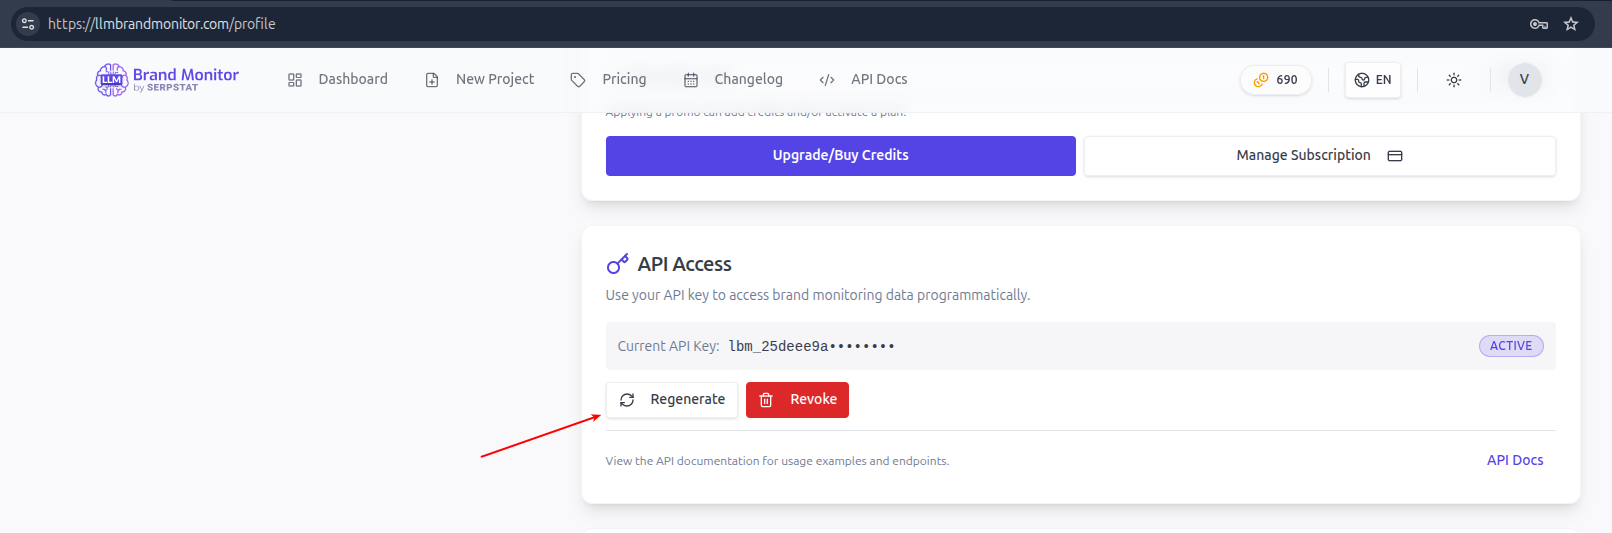Click the Upgrade/Buy Credits button
The image size is (1612, 533).
pyautogui.click(x=841, y=156)
